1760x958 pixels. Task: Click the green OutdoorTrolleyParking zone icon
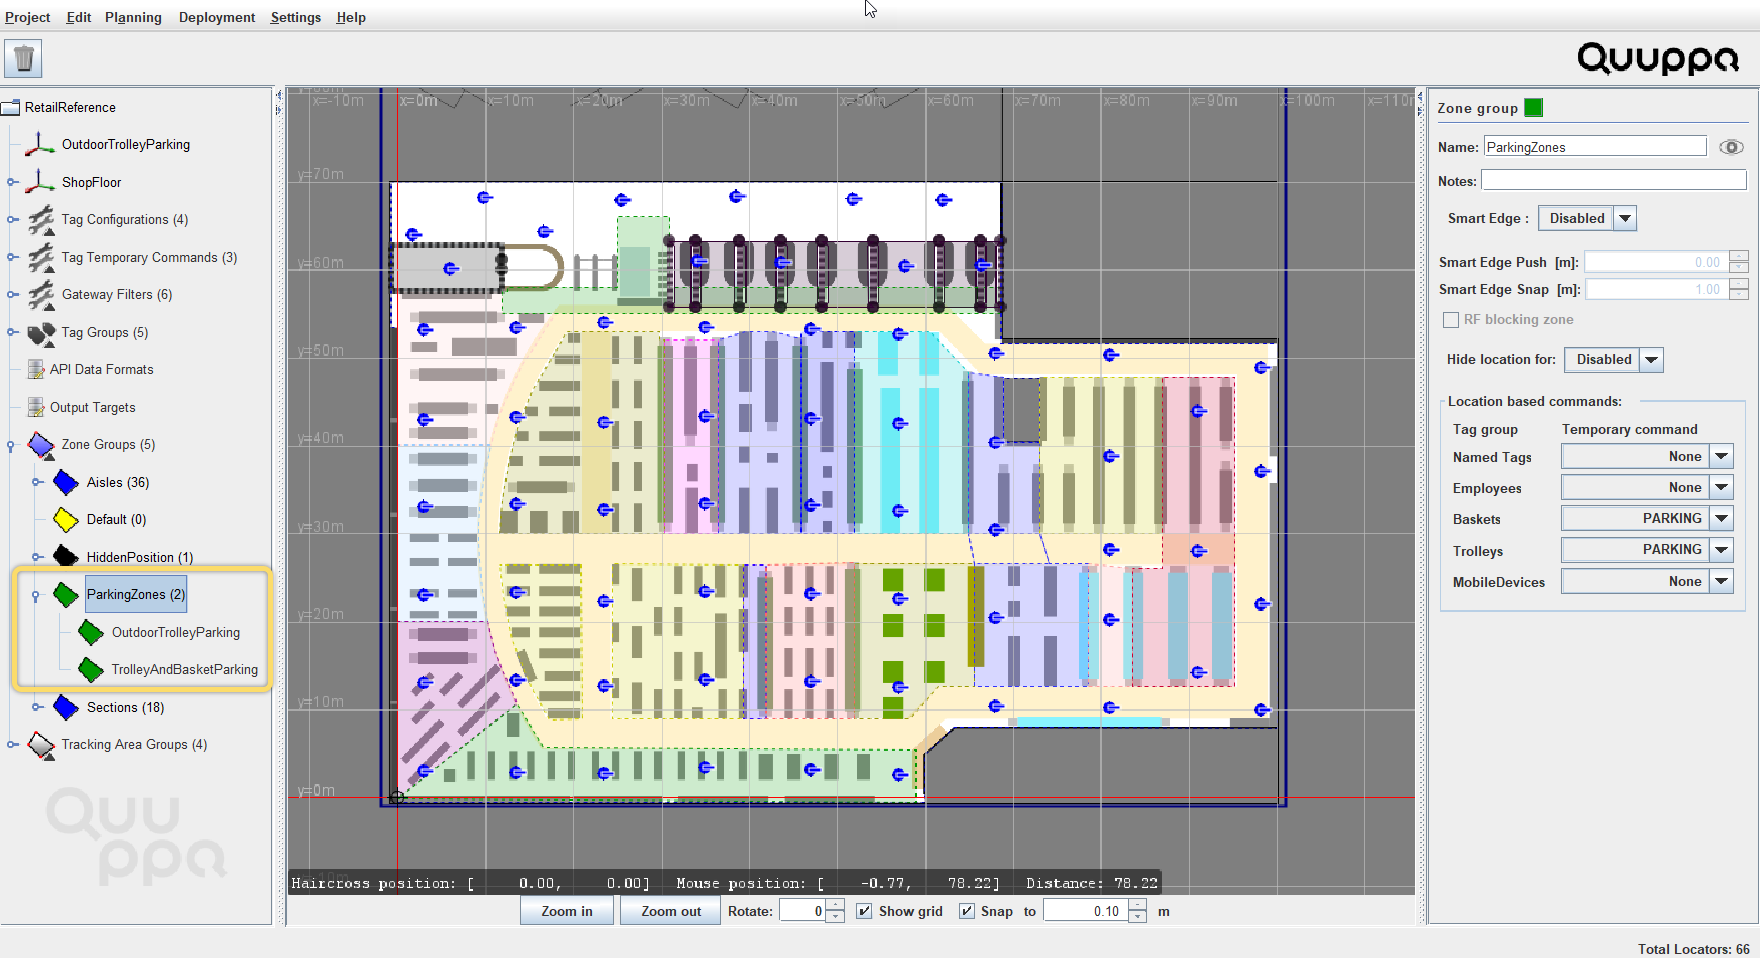pos(91,632)
